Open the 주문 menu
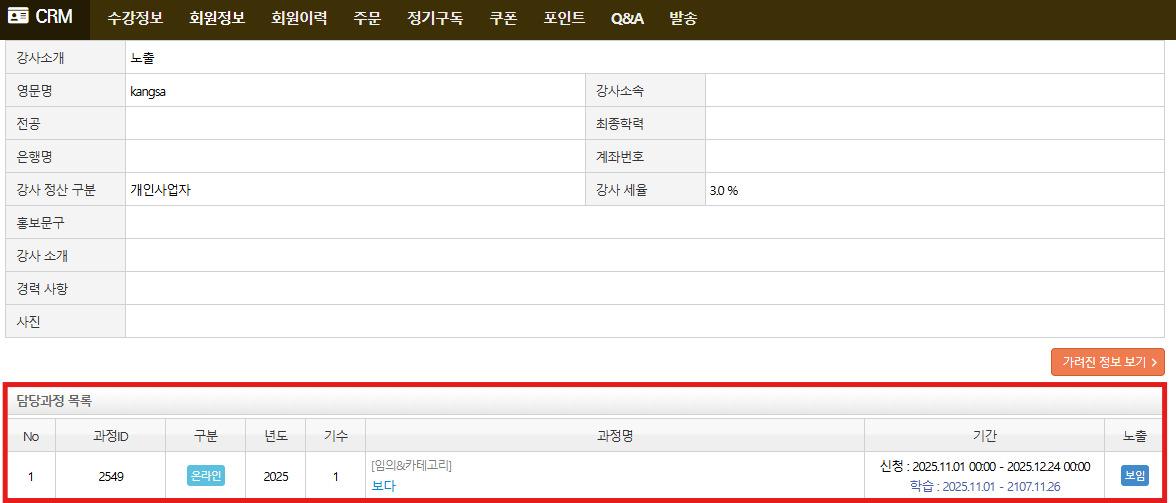The height and width of the screenshot is (503, 1176). pyautogui.click(x=367, y=18)
